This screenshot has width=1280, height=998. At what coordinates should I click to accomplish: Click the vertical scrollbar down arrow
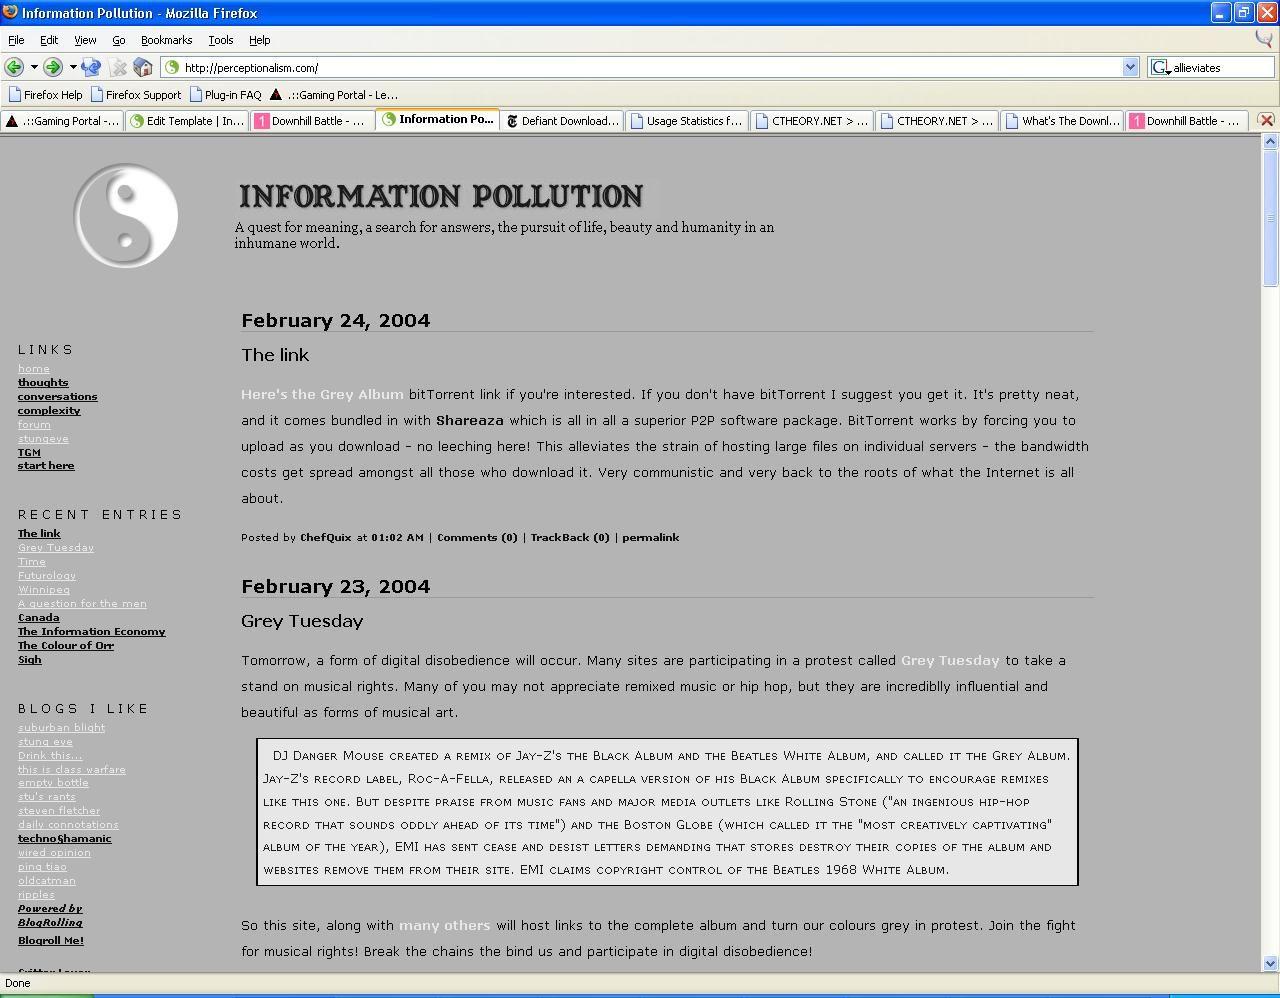point(1270,963)
